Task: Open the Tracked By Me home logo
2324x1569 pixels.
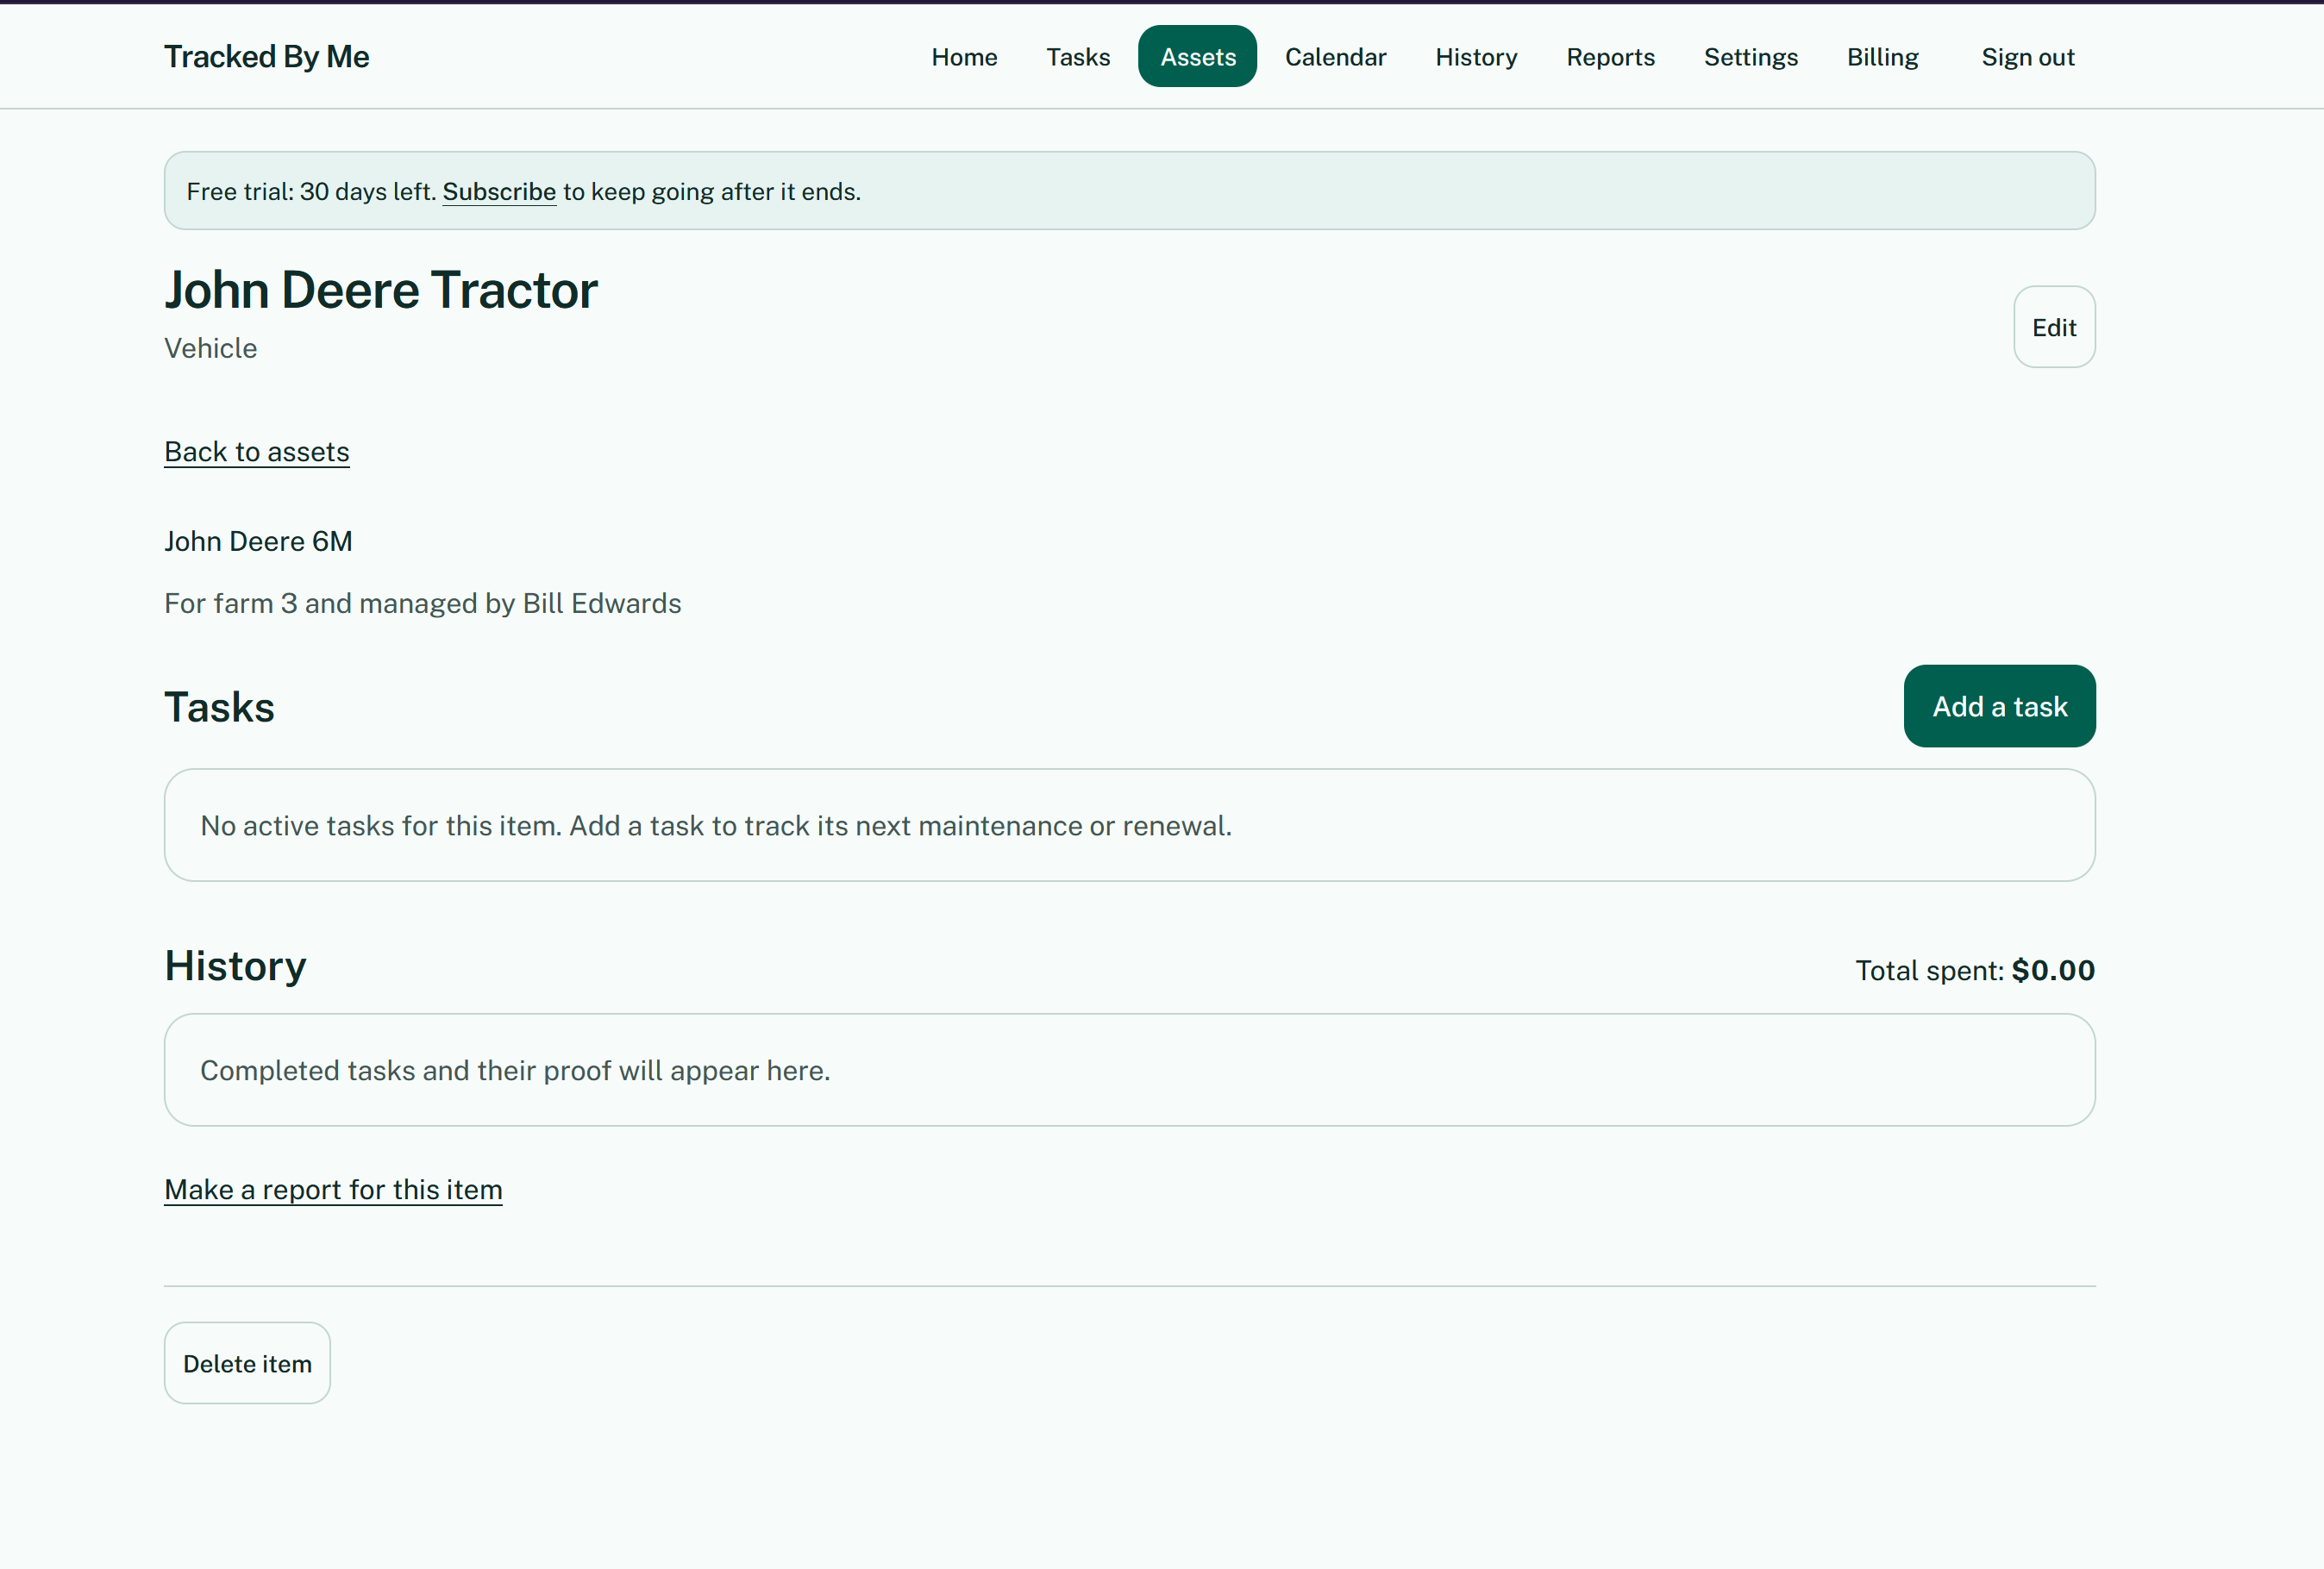Action: coord(266,57)
